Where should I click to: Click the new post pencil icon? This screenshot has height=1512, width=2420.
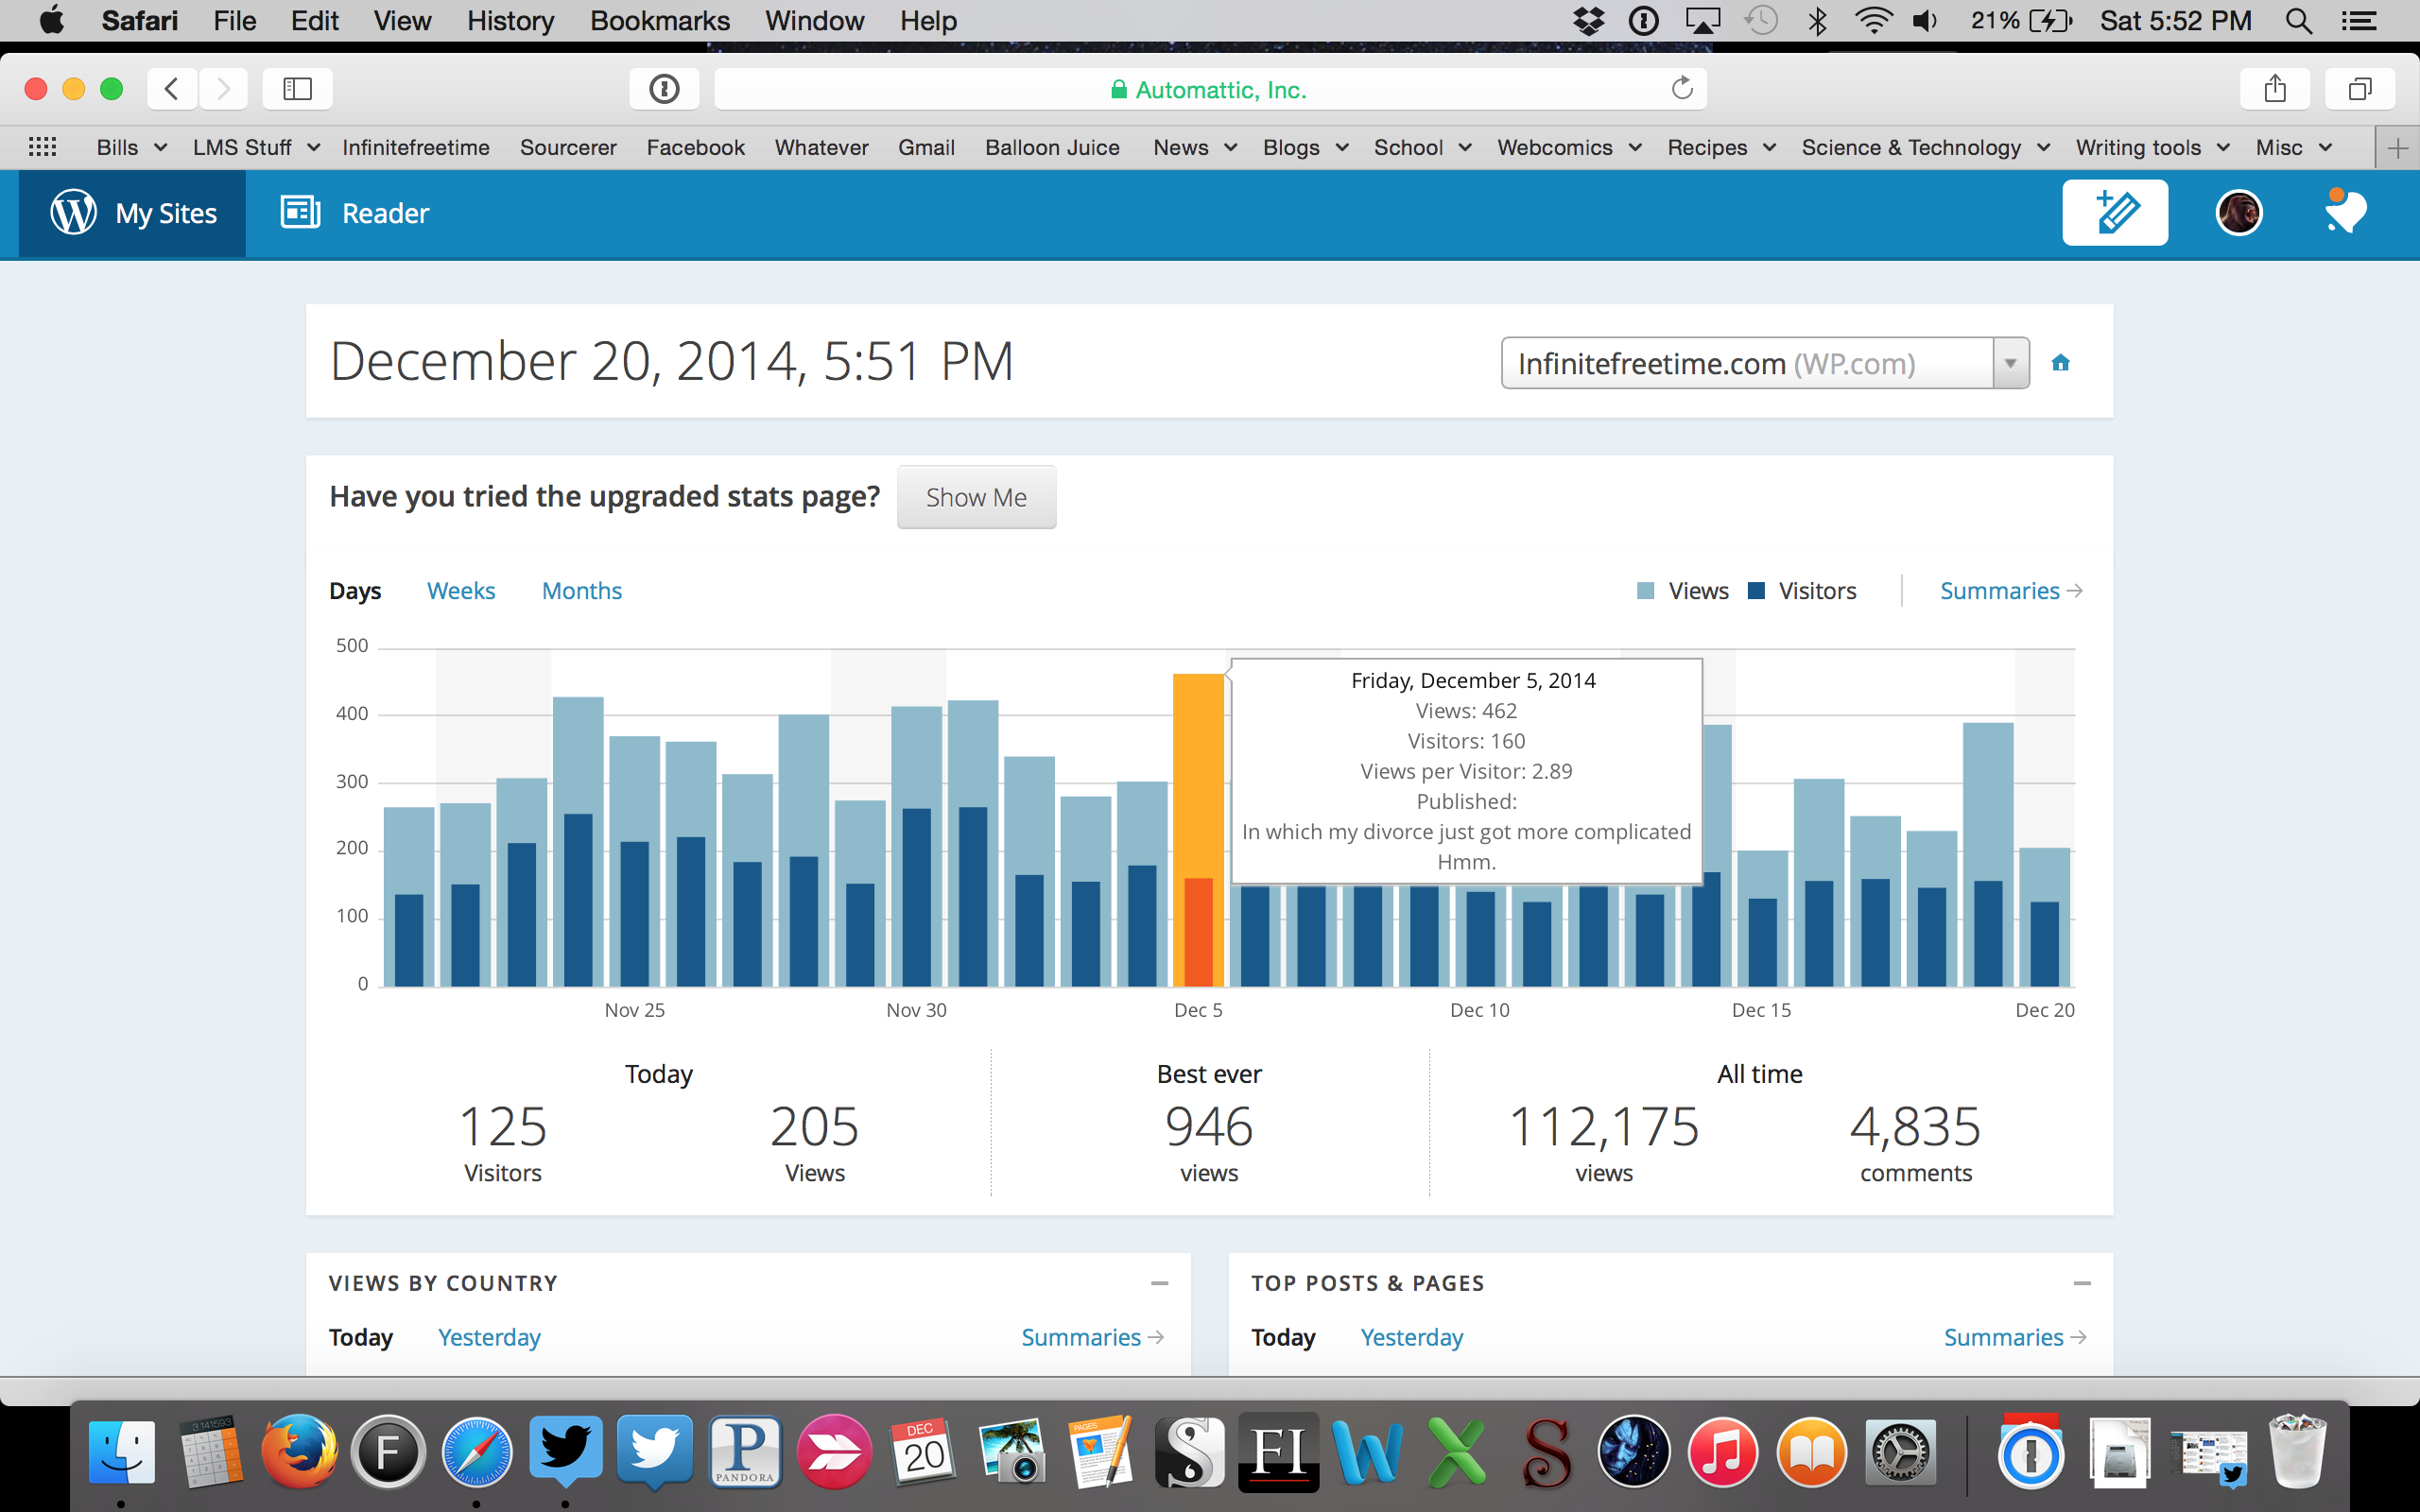[2114, 212]
